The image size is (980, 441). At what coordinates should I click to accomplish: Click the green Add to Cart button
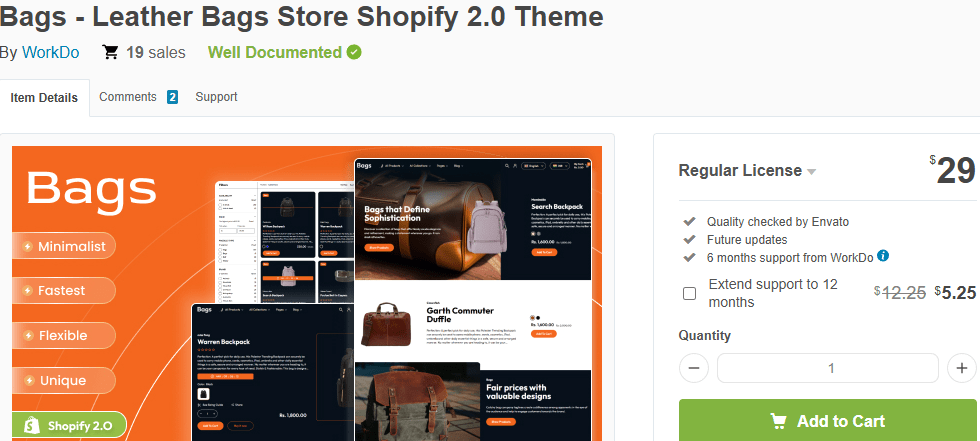(828, 420)
